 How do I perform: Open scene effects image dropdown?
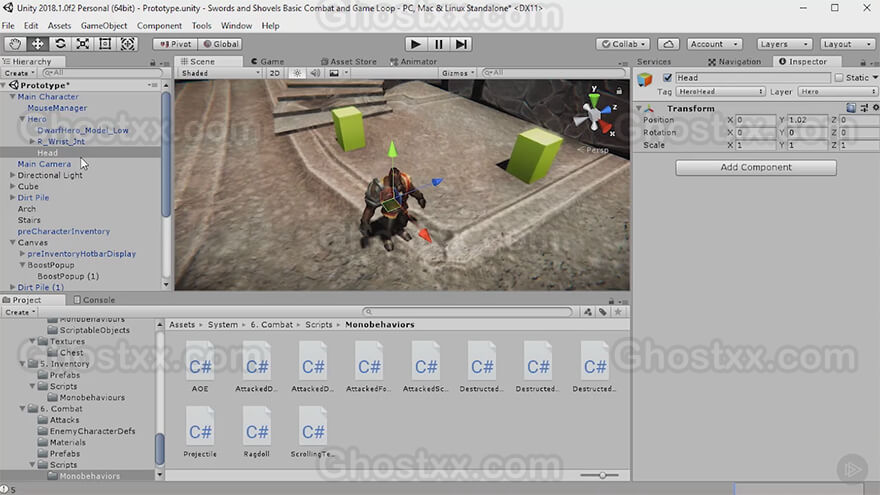[338, 73]
